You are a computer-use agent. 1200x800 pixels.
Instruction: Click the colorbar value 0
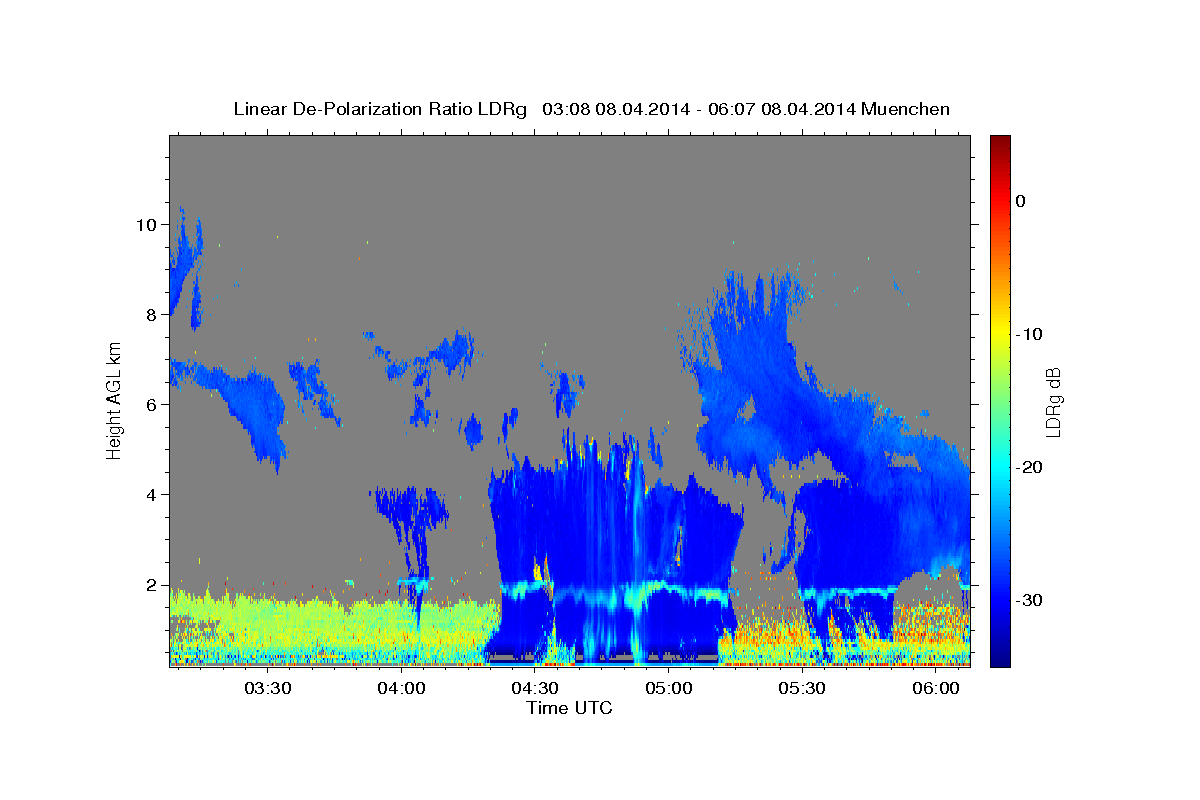click(1021, 201)
